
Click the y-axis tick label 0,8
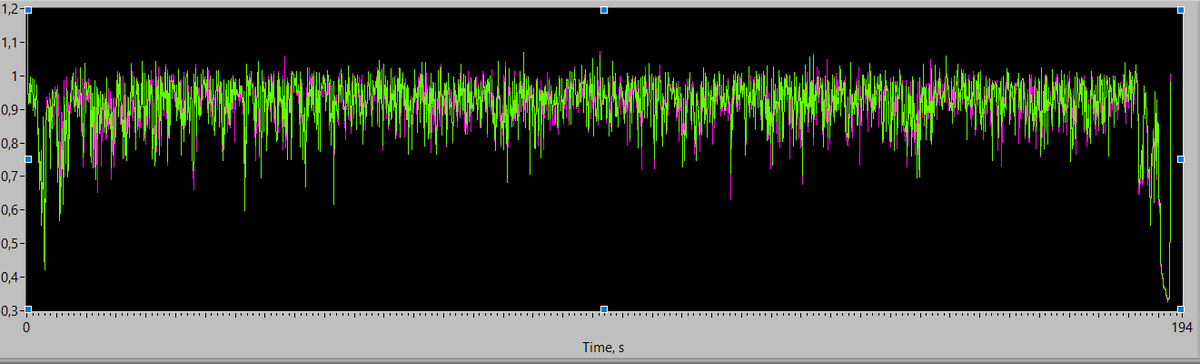tap(12, 143)
